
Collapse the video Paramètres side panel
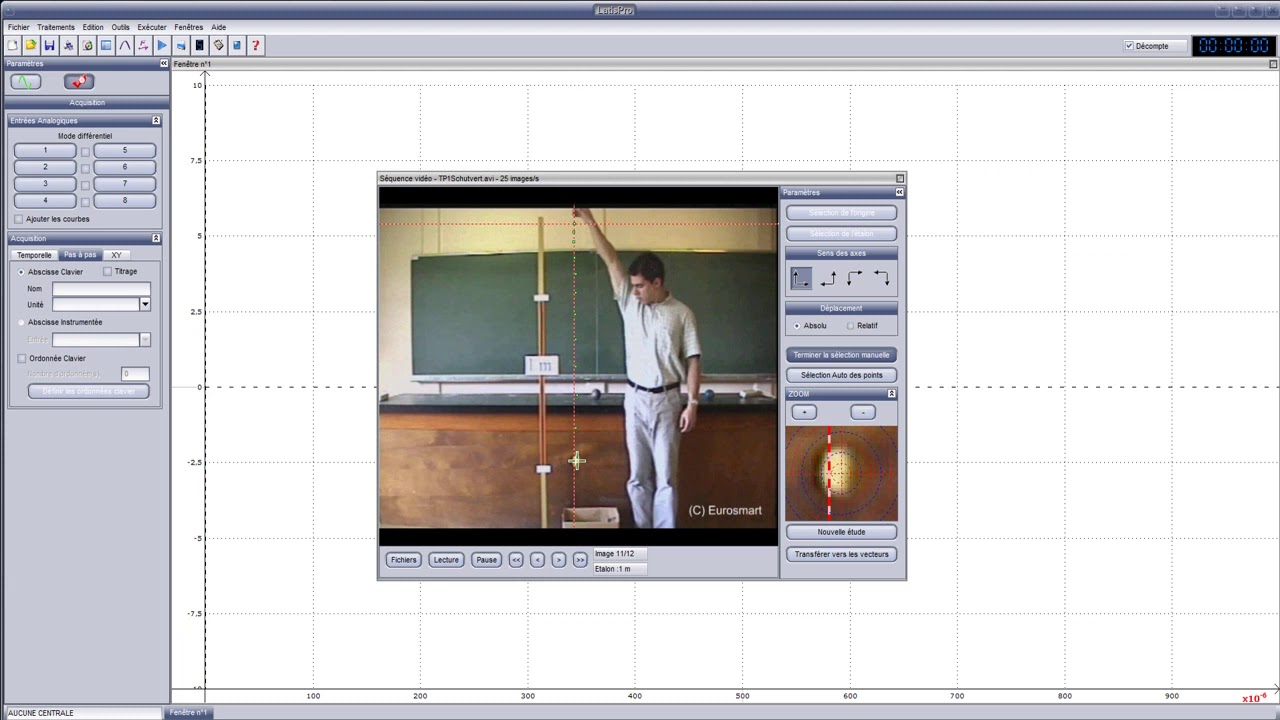(x=900, y=192)
